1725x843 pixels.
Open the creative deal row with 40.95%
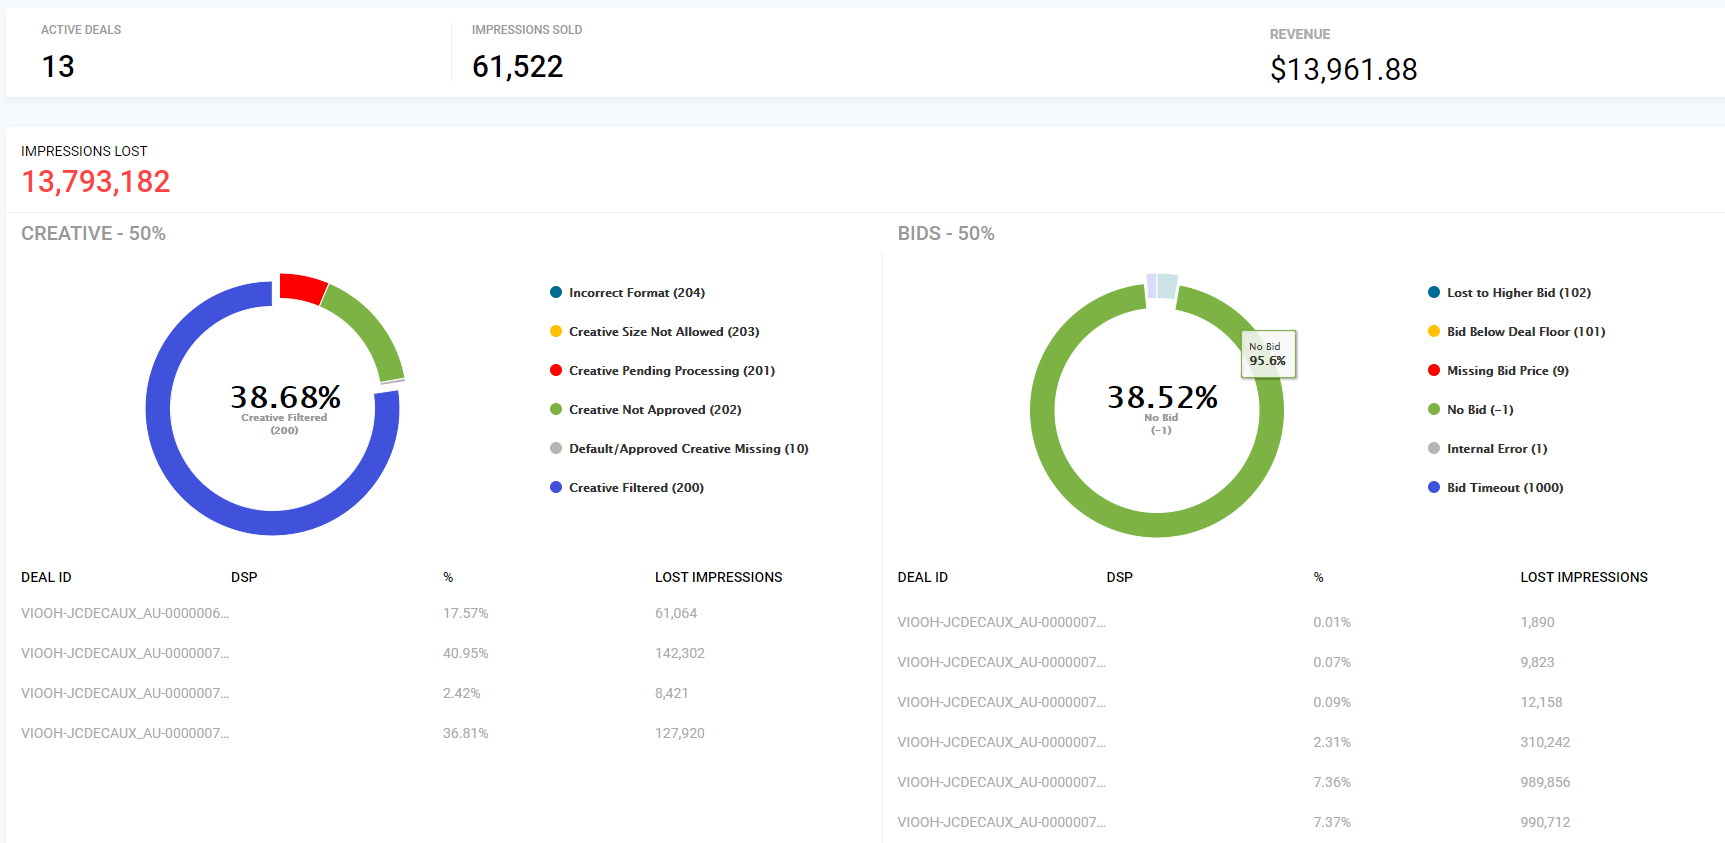tap(125, 653)
